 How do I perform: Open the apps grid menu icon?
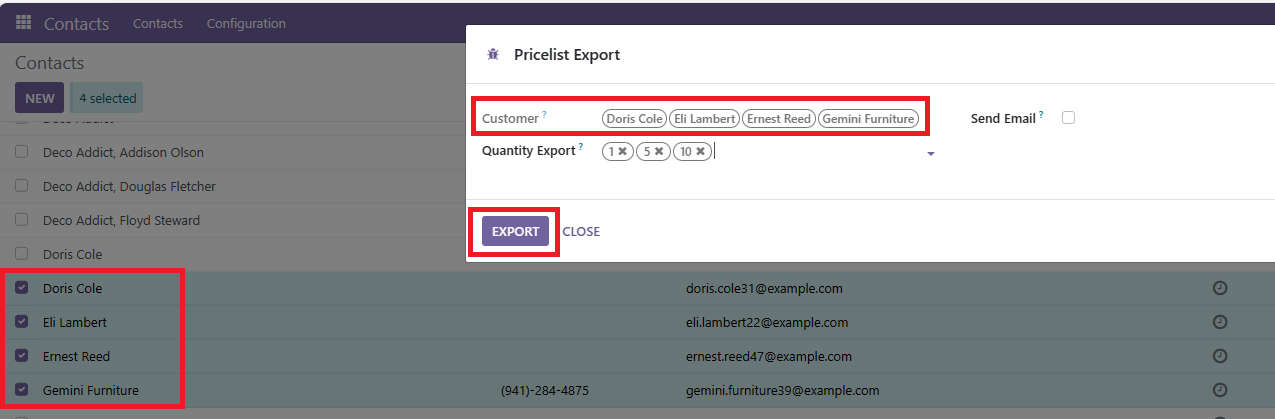click(23, 23)
